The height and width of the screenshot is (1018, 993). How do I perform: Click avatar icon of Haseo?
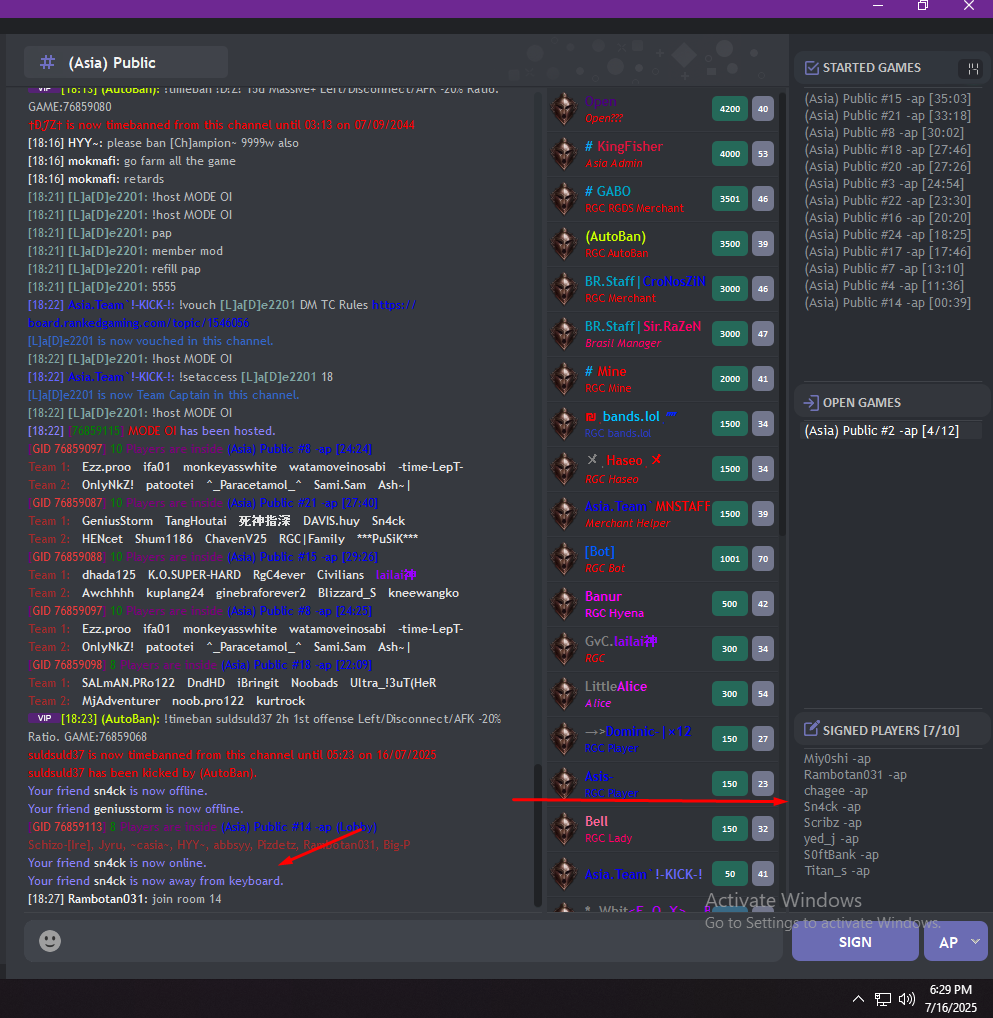coord(564,469)
